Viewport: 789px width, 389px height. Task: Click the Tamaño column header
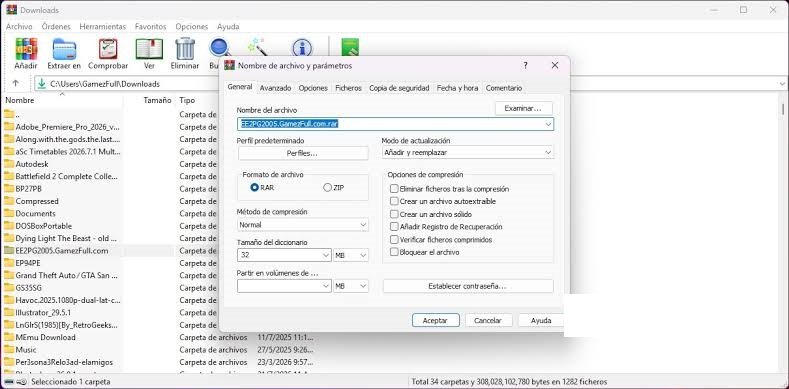coord(157,100)
